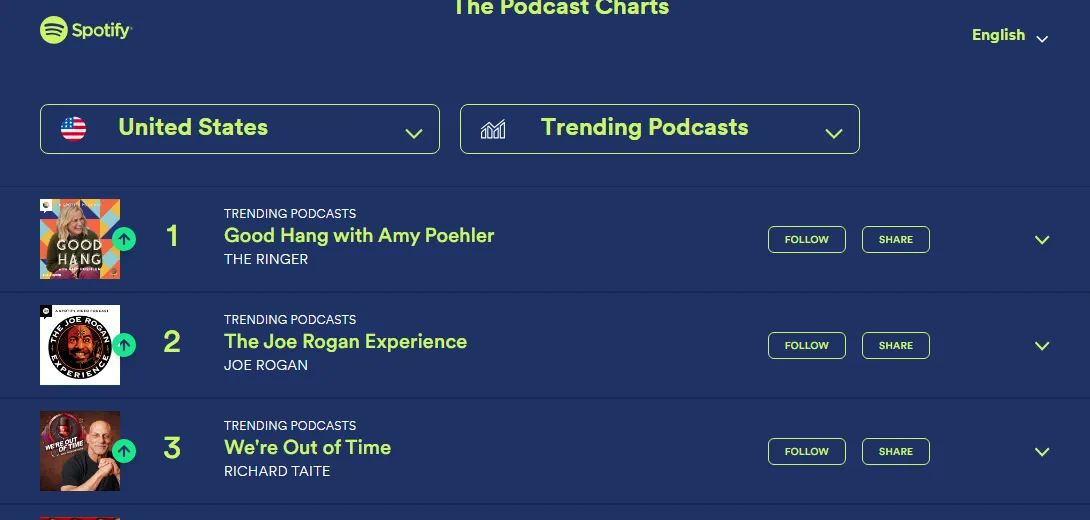This screenshot has width=1090, height=520.
Task: Click THE RINGER publisher text
Action: click(x=266, y=259)
